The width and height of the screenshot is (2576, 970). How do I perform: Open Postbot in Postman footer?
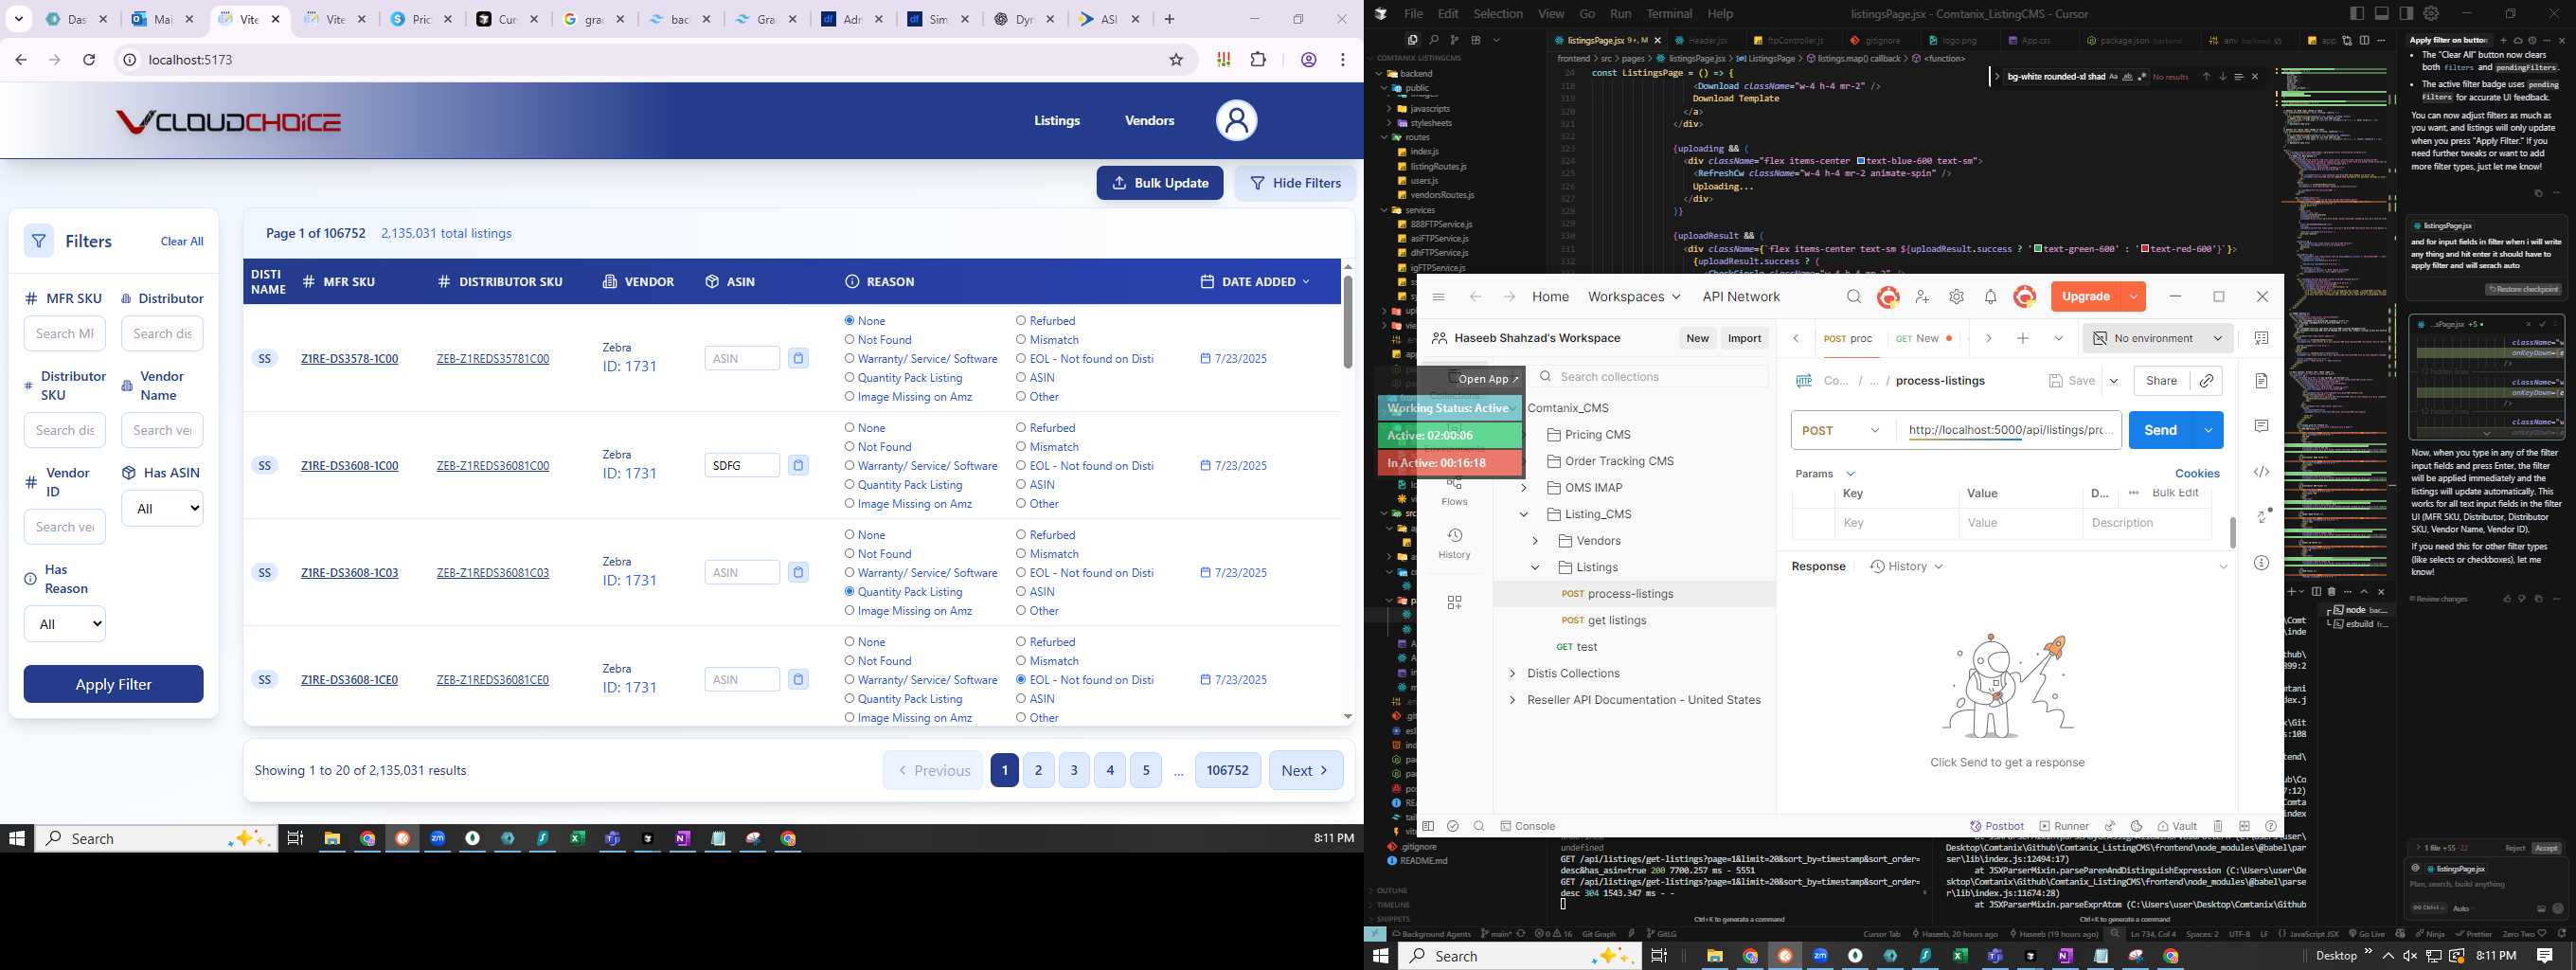[x=1997, y=826]
